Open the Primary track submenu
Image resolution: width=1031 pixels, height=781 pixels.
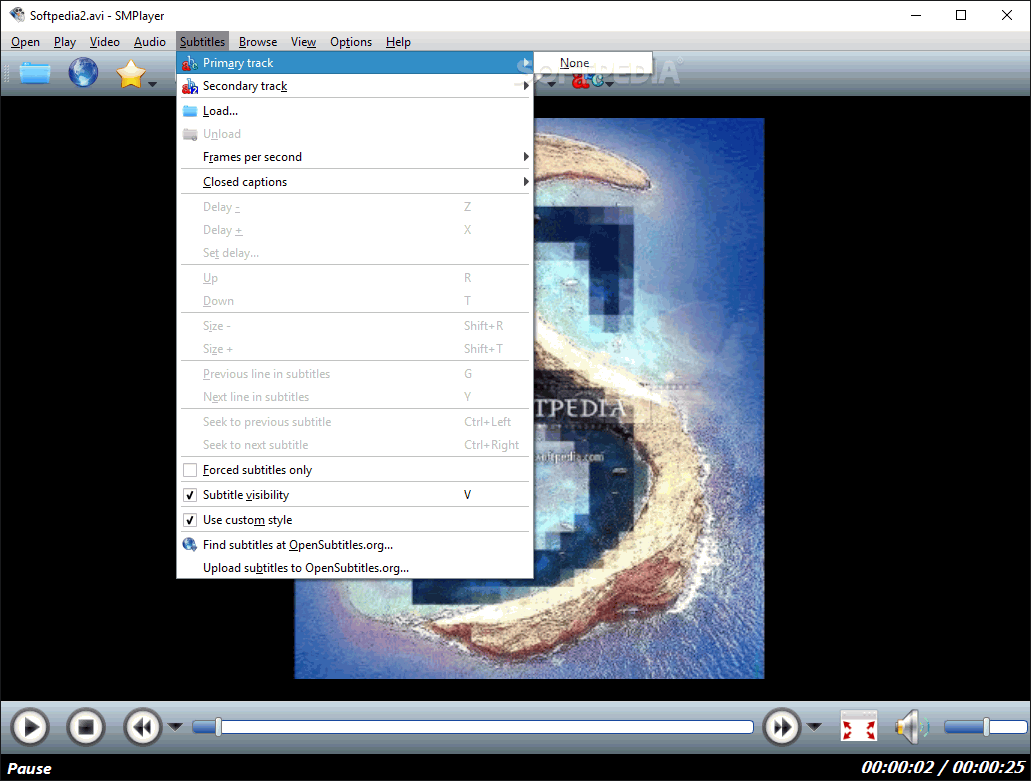[x=355, y=63]
